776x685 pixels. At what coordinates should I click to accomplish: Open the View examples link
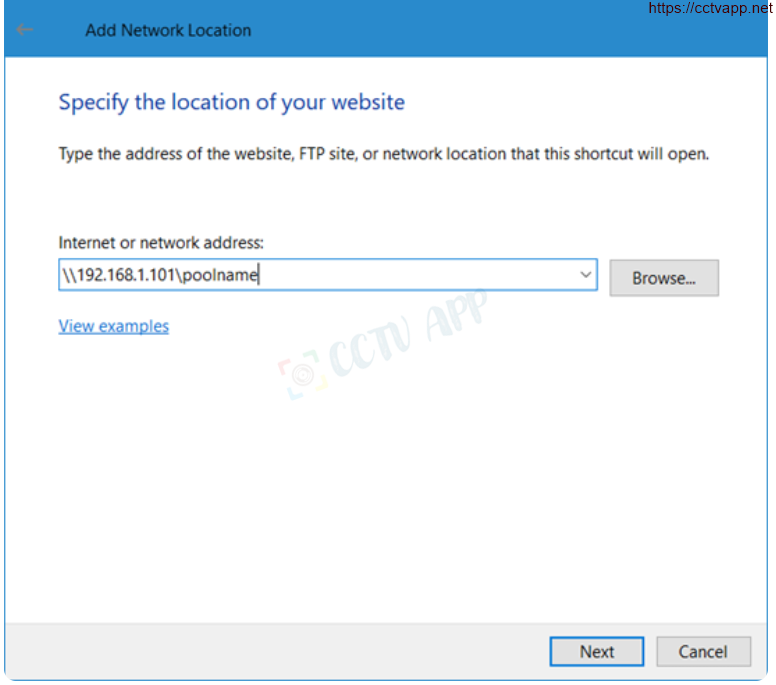click(114, 326)
